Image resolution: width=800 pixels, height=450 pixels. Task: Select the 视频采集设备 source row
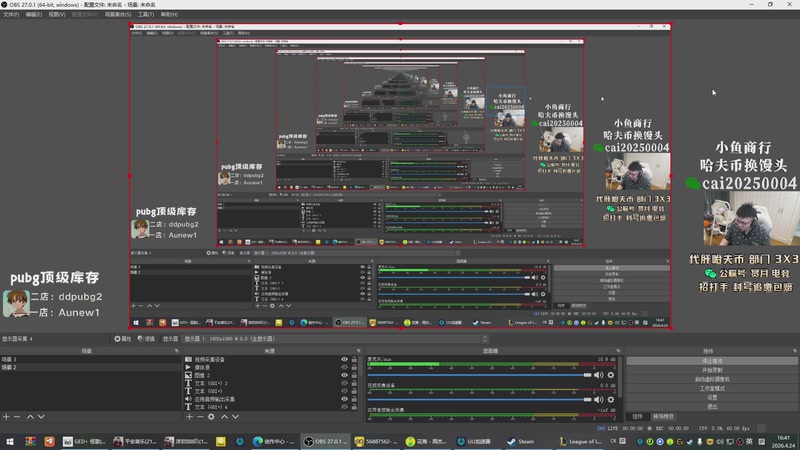[271, 359]
